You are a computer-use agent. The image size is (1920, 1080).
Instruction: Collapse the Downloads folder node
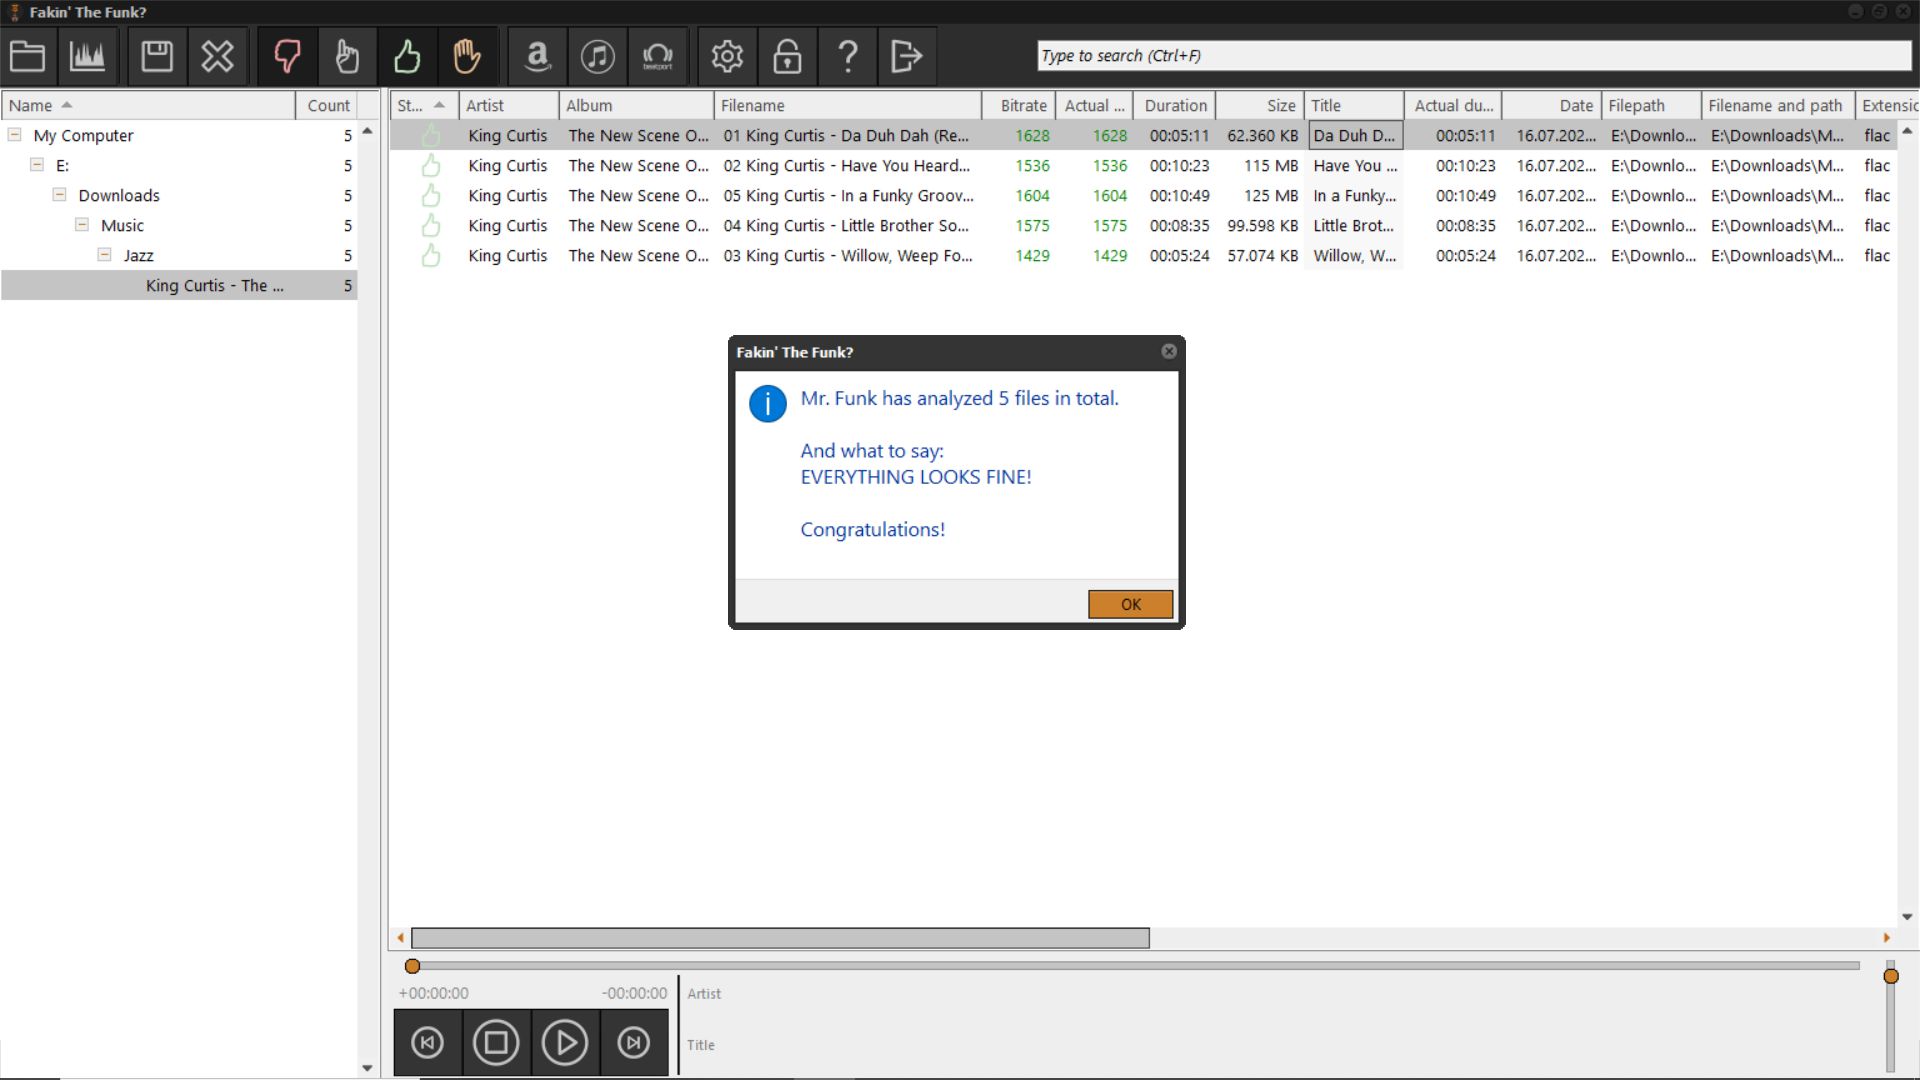(x=60, y=194)
